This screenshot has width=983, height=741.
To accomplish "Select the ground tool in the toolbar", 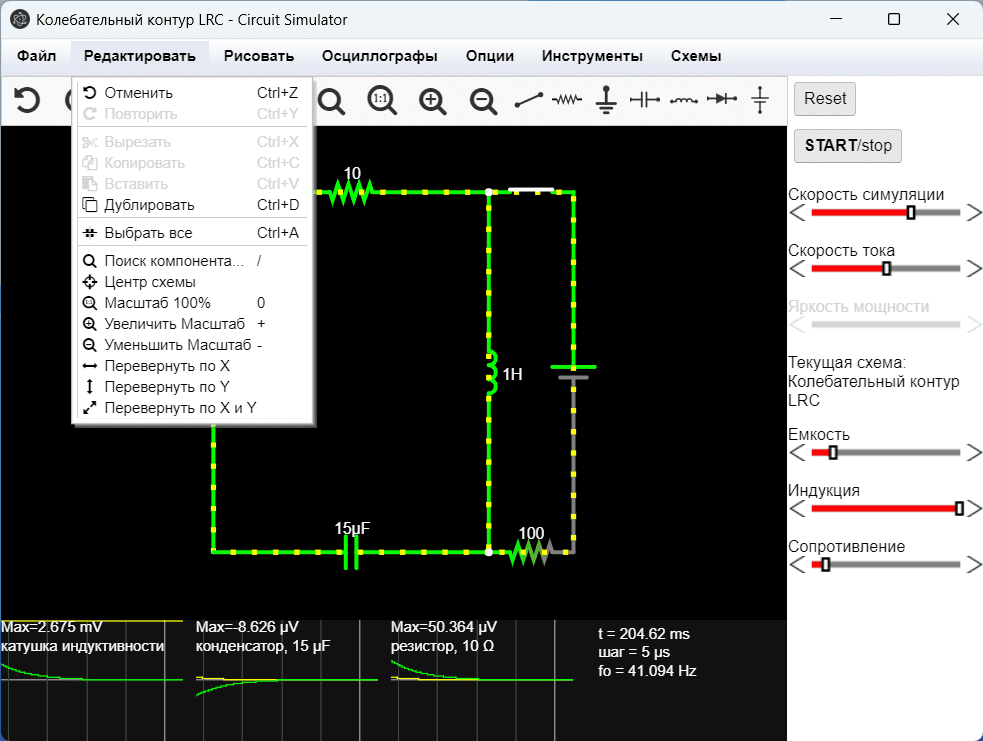I will pos(606,100).
